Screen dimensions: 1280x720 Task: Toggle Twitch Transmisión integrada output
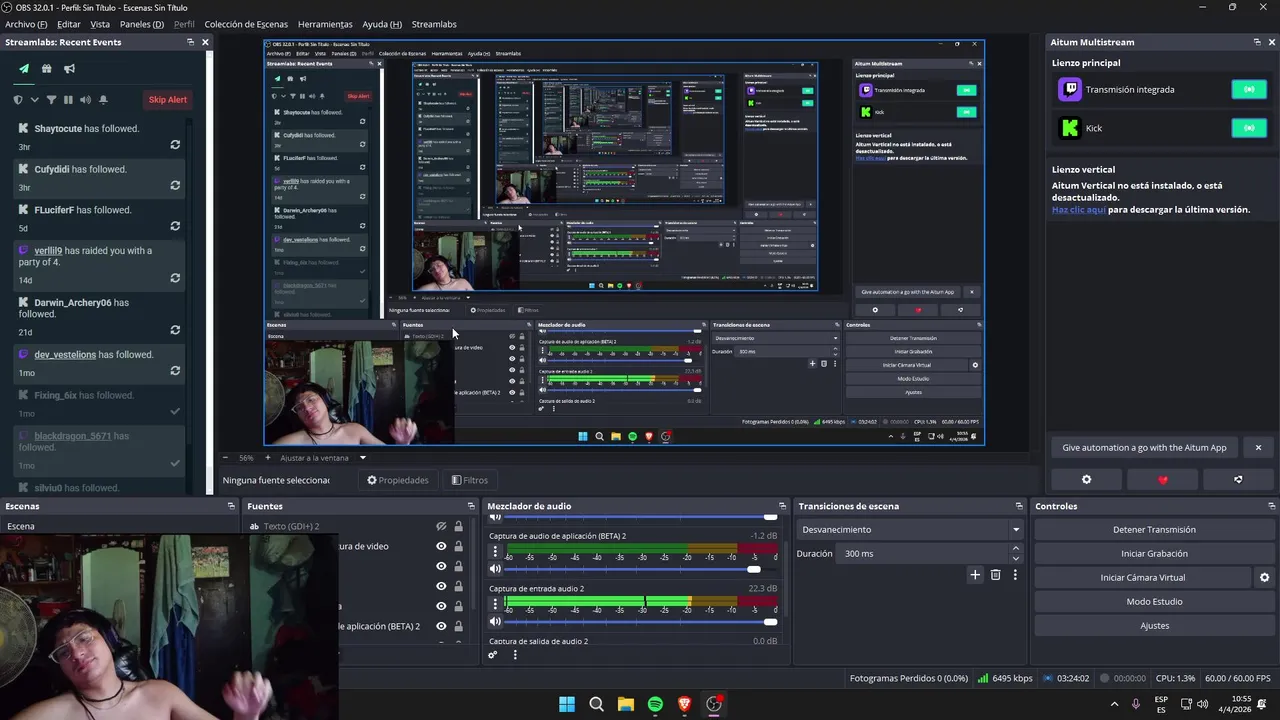tap(1248, 89)
